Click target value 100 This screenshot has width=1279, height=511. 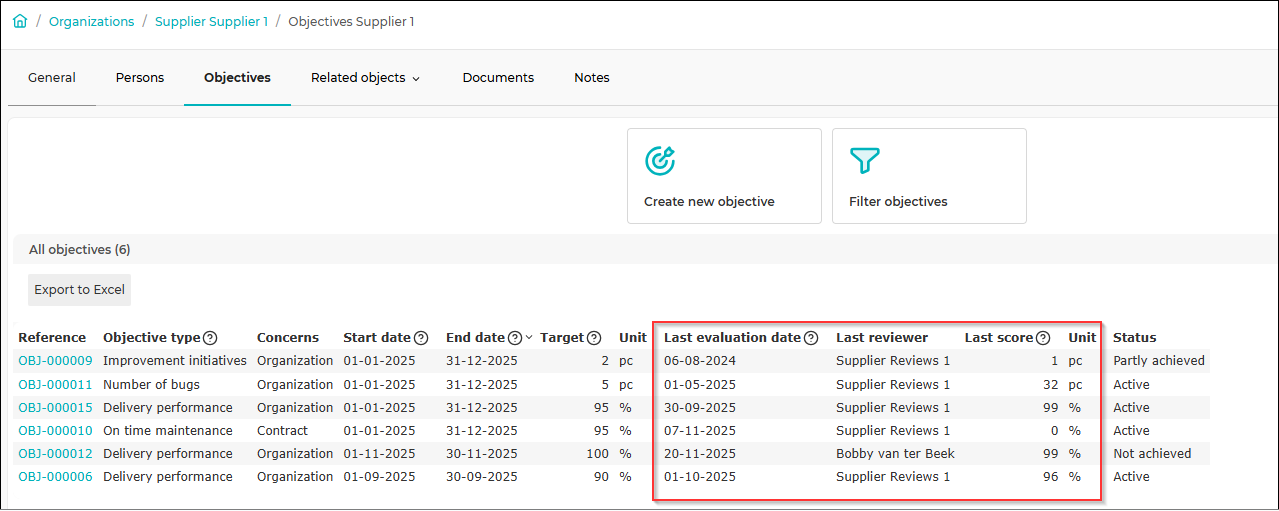(x=598, y=454)
